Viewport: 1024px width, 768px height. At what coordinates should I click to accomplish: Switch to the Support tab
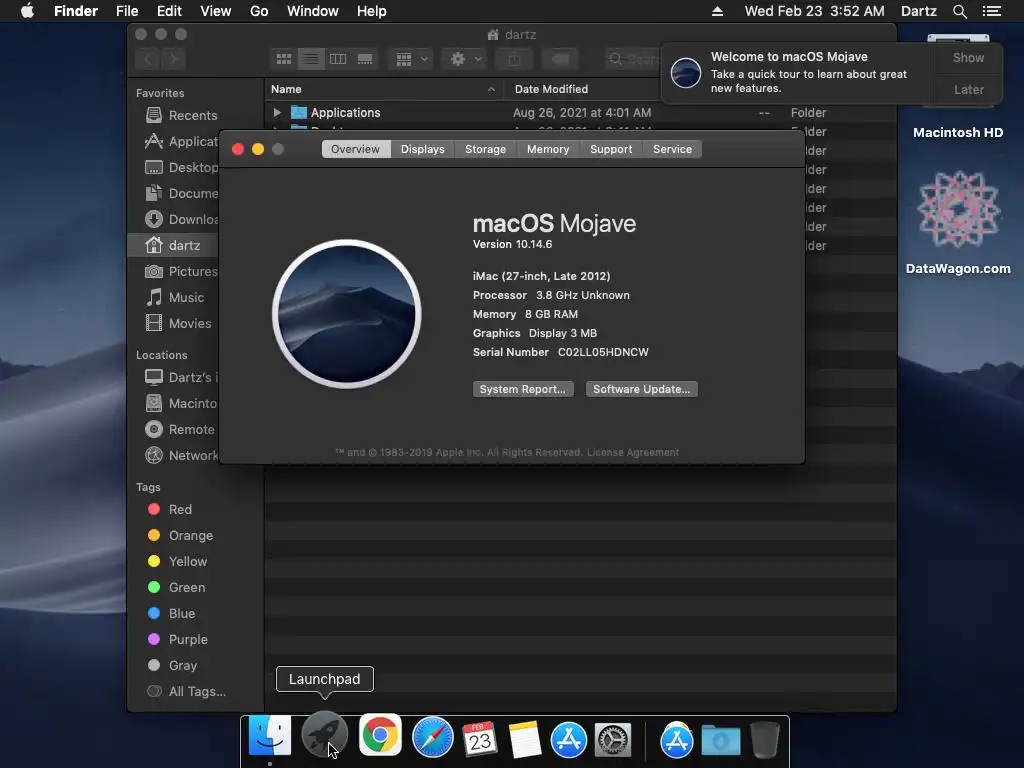coord(611,149)
